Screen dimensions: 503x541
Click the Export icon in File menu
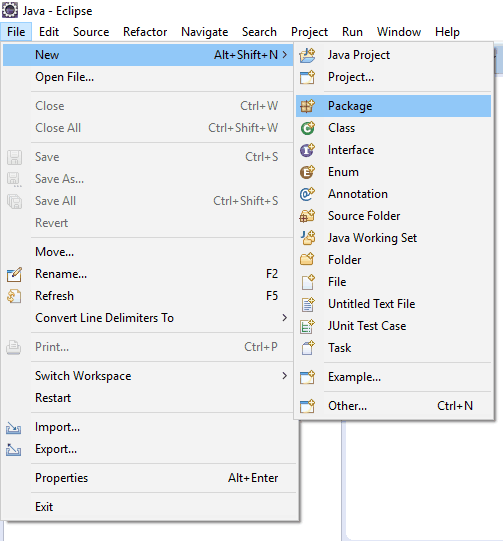click(x=13, y=450)
